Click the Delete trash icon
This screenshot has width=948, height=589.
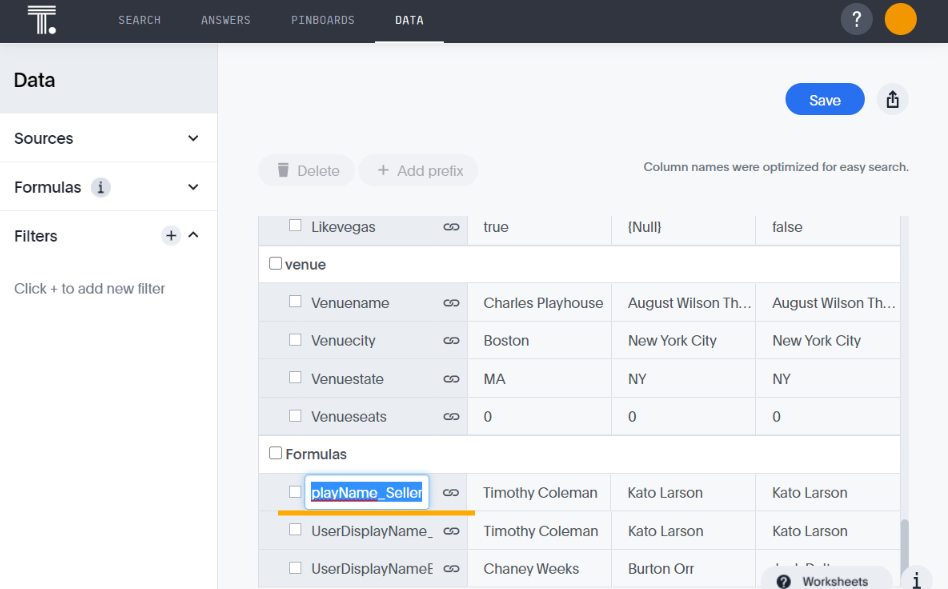click(286, 170)
